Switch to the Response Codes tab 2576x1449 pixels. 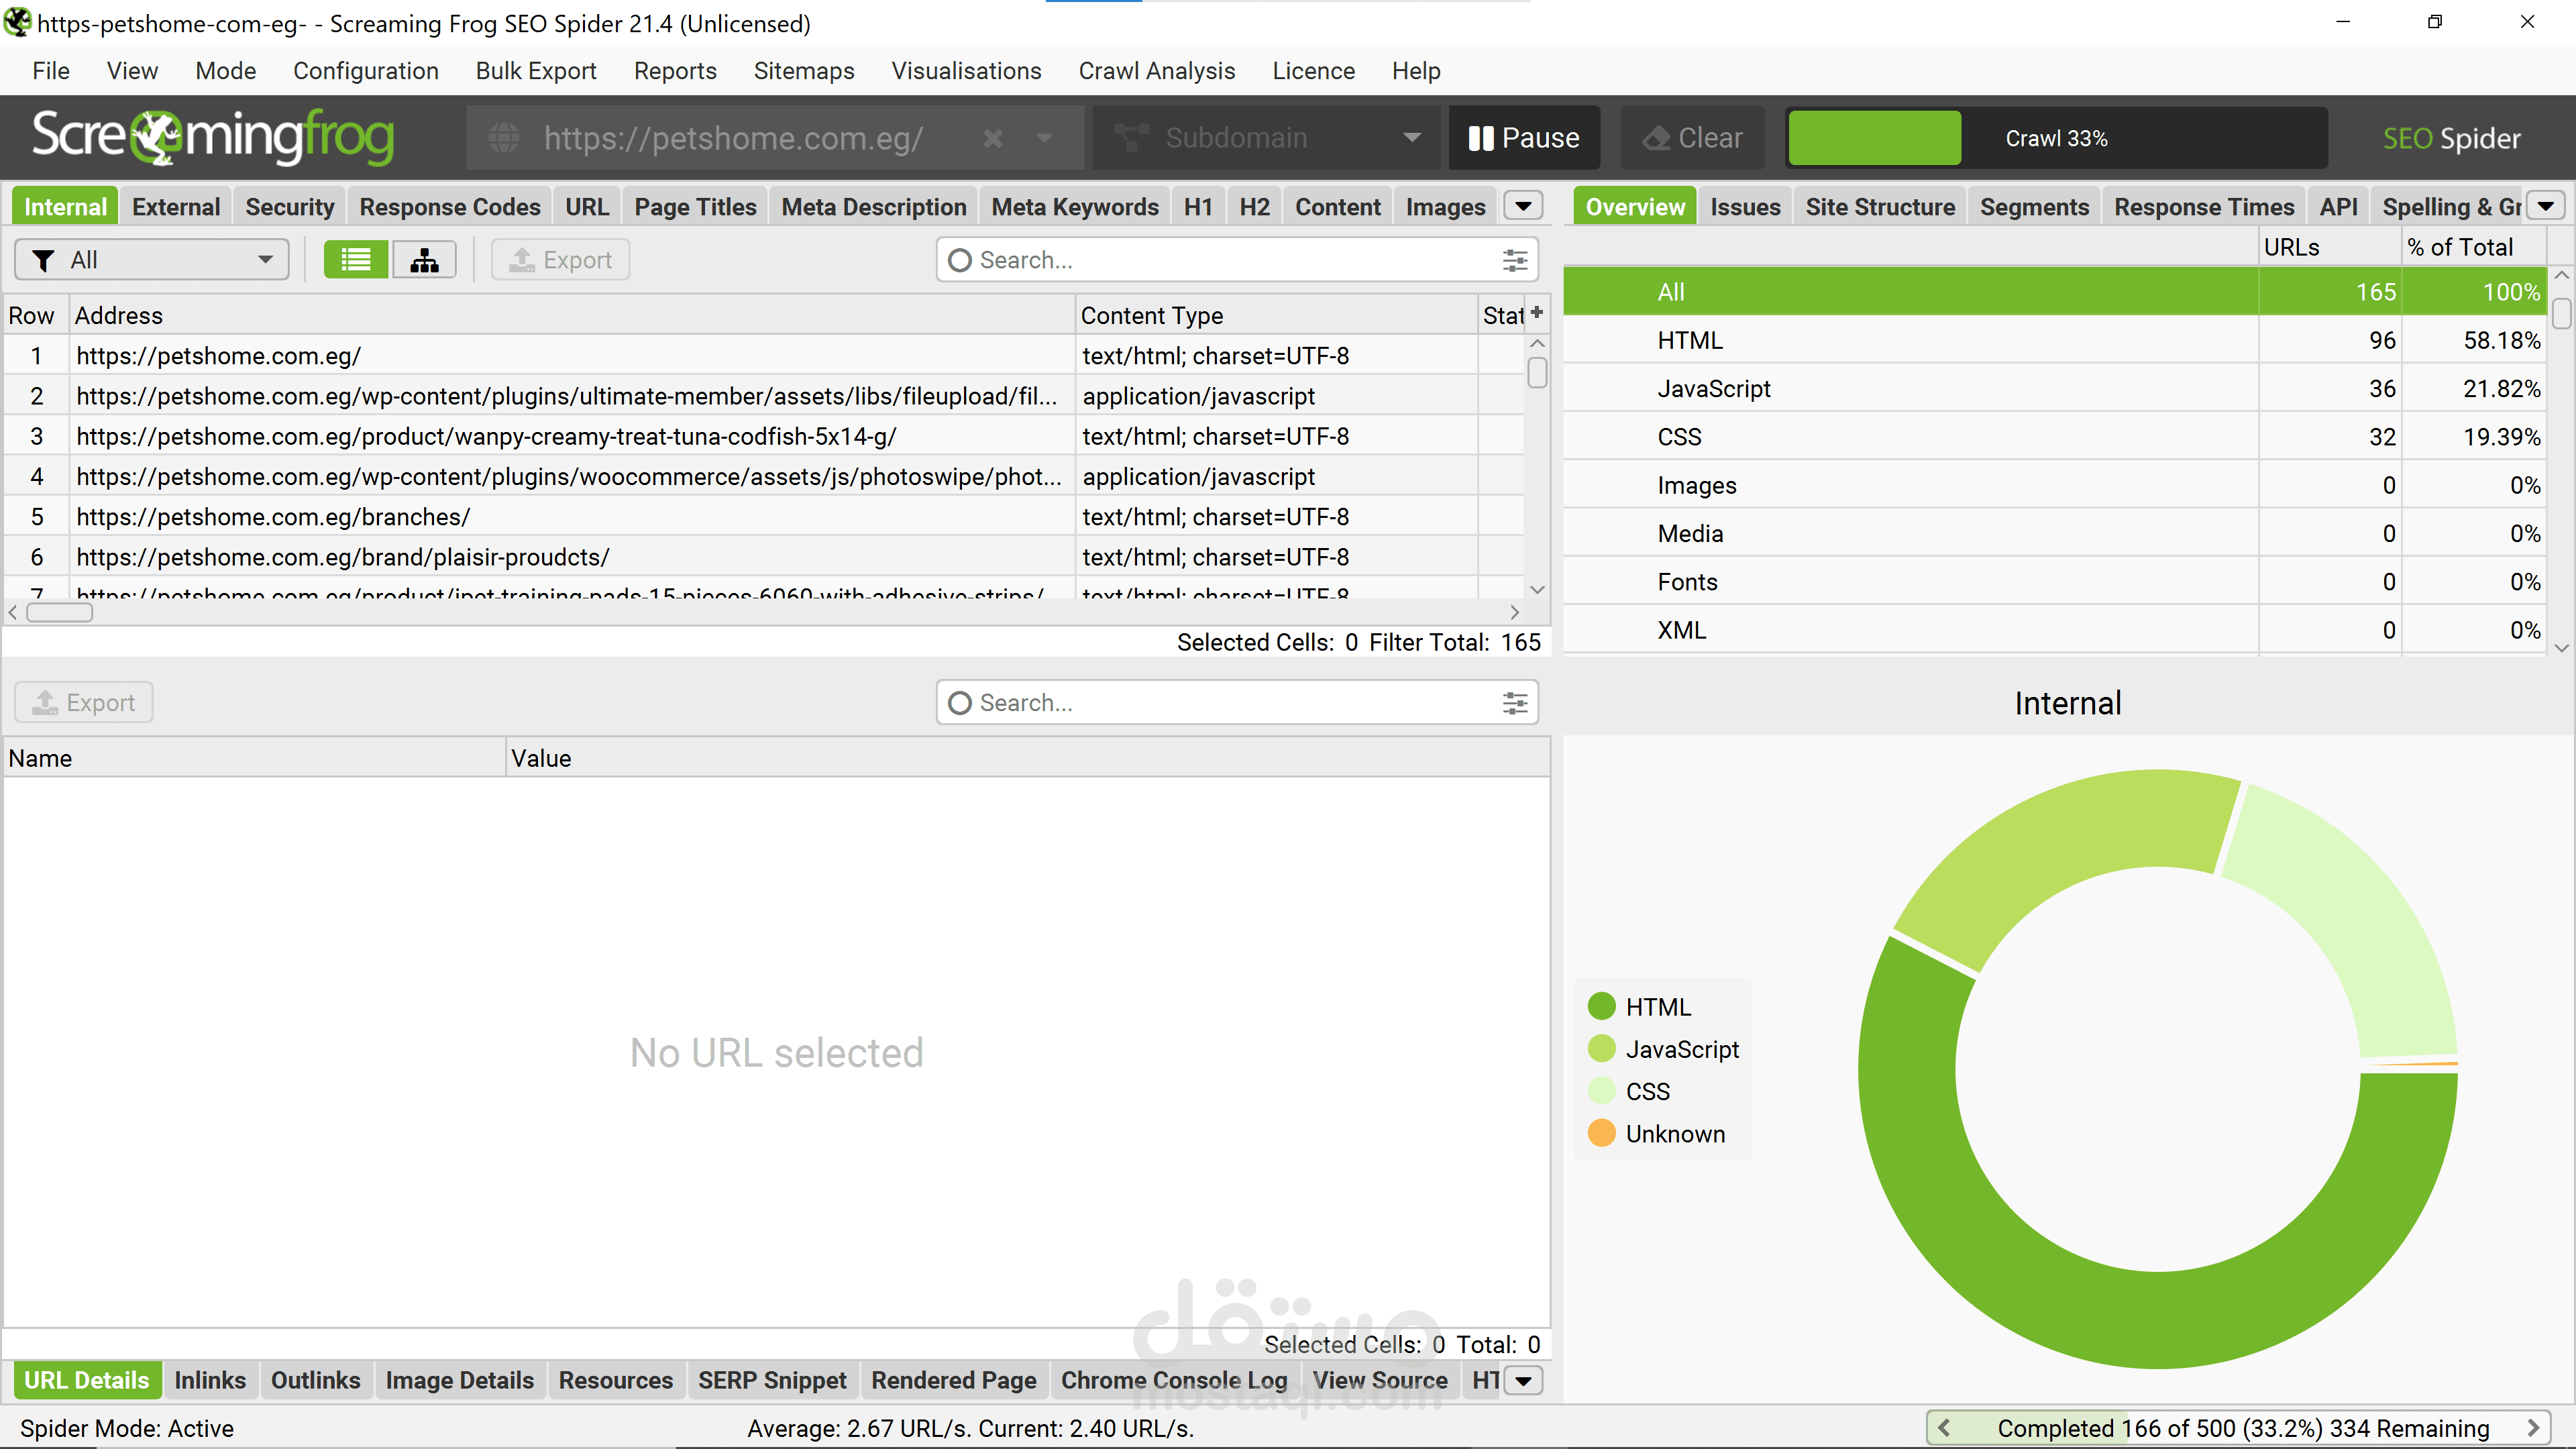pos(450,207)
